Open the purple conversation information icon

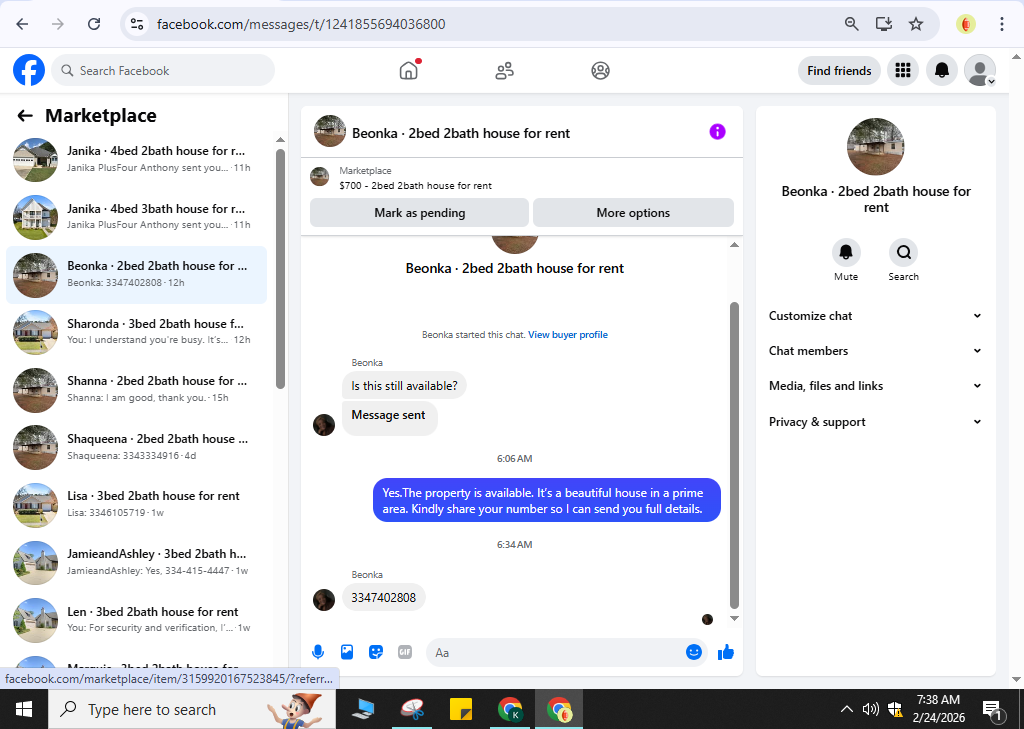717,132
